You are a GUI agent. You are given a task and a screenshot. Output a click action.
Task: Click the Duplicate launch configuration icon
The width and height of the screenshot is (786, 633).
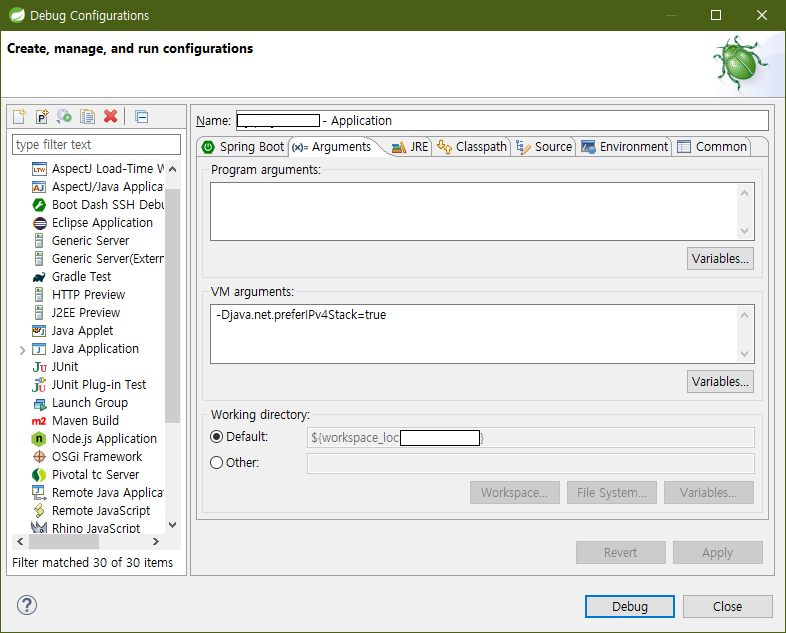pyautogui.click(x=87, y=116)
